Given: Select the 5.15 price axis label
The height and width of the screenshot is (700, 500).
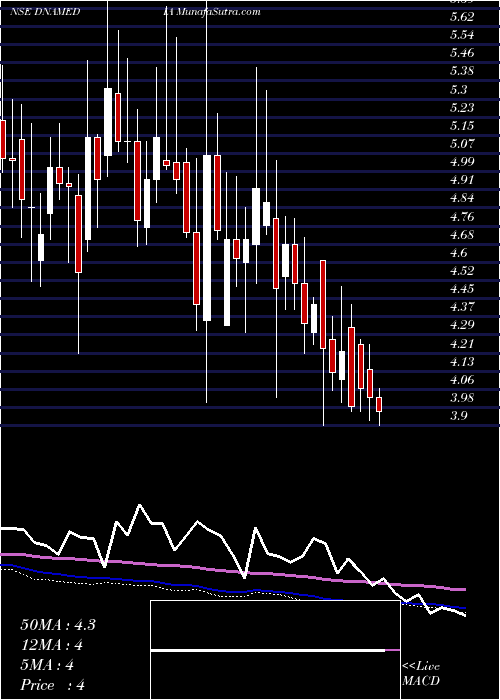Looking at the screenshot, I should [x=462, y=126].
